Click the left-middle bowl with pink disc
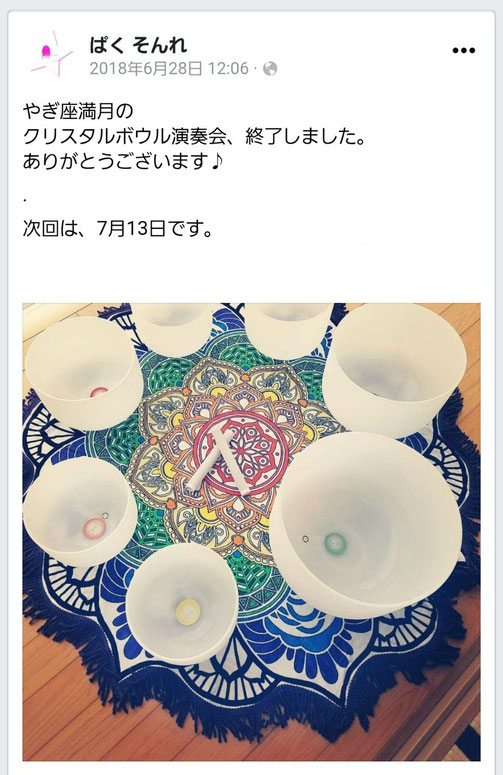This screenshot has height=775, width=503. pos(80,512)
